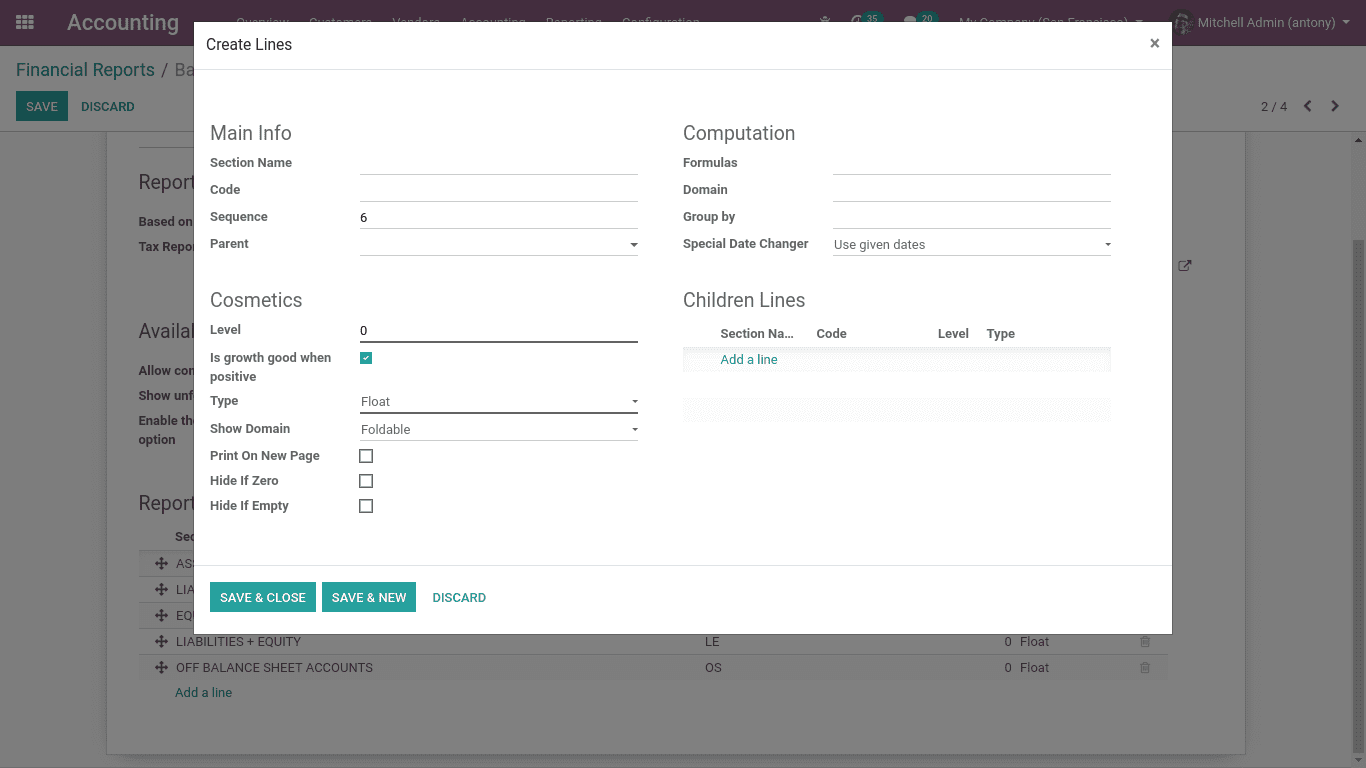Viewport: 1366px width, 768px height.
Task: Click the Save button on the form
Action: (x=42, y=106)
